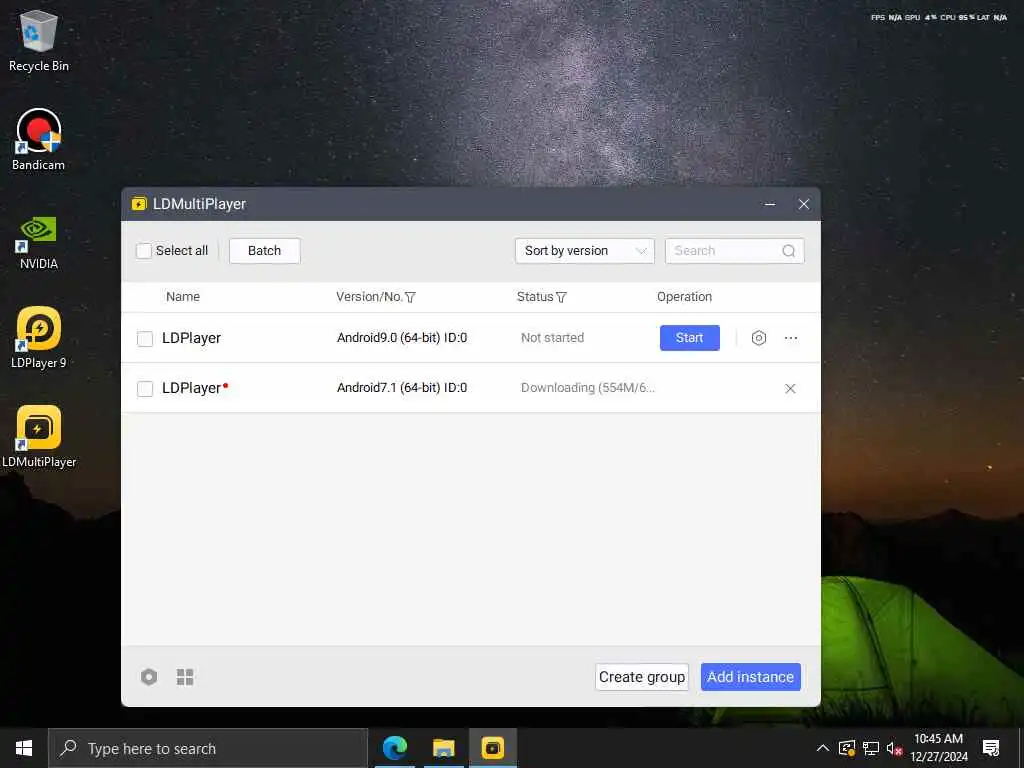
Task: Click the Downloading (554M/6... status text
Action: (x=588, y=388)
